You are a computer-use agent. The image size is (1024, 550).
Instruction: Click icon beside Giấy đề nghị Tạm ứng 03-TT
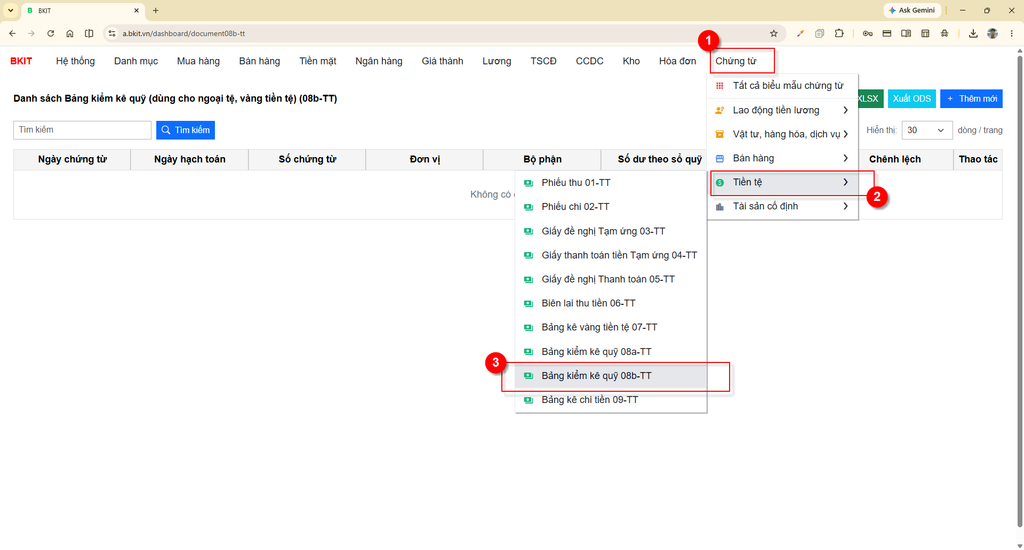pos(528,231)
